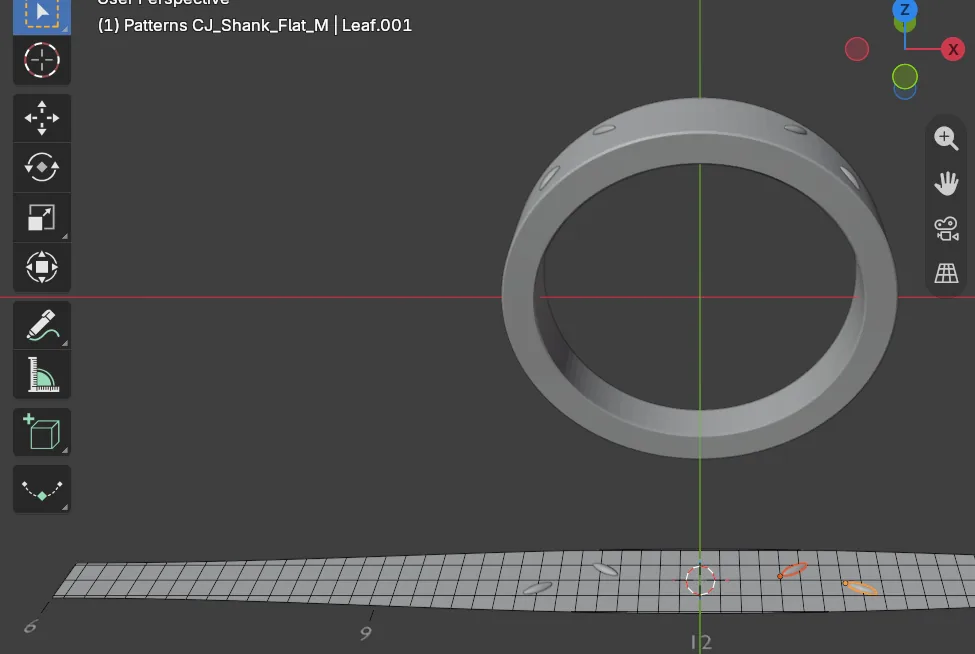This screenshot has height=654, width=975.
Task: Snap view to blue Z axis
Action: [x=905, y=9]
